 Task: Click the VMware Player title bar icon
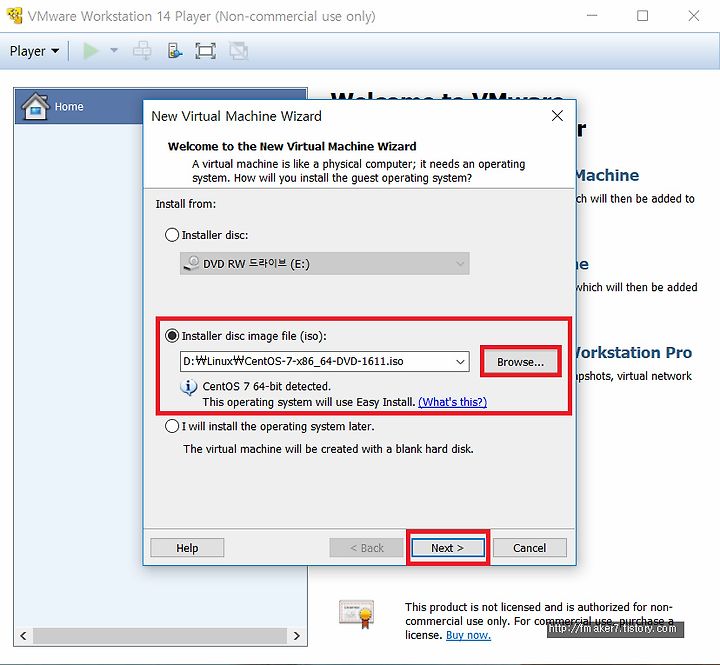click(x=15, y=15)
